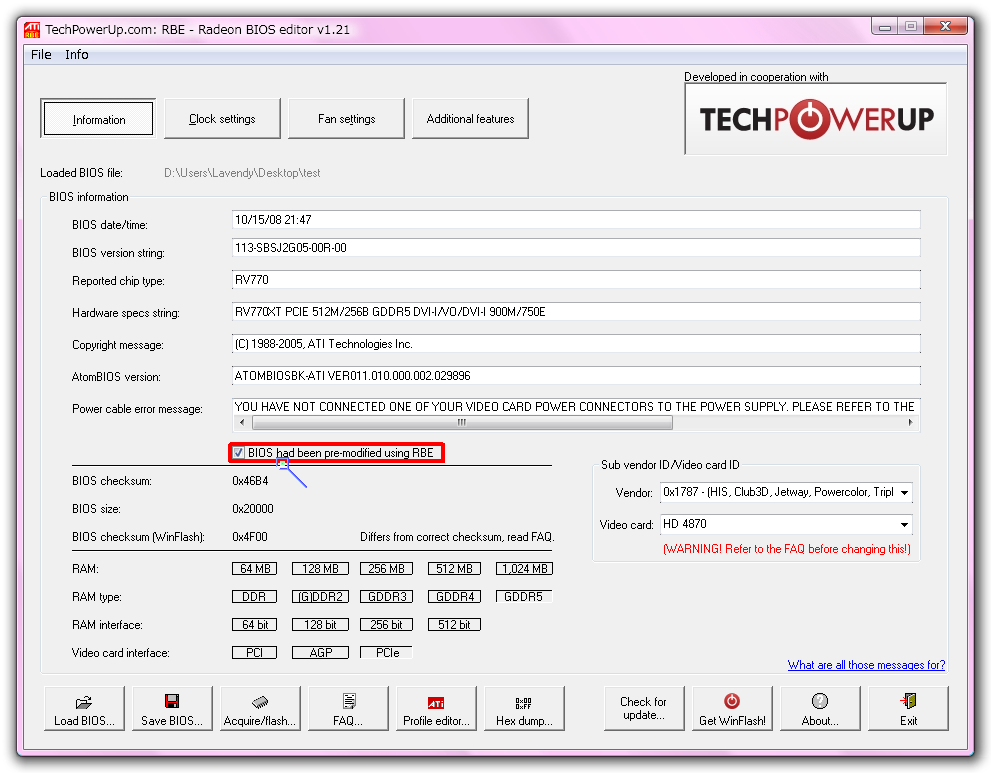Select the GDDR5 RAM type indicator
This screenshot has width=991, height=773.
pos(524,597)
